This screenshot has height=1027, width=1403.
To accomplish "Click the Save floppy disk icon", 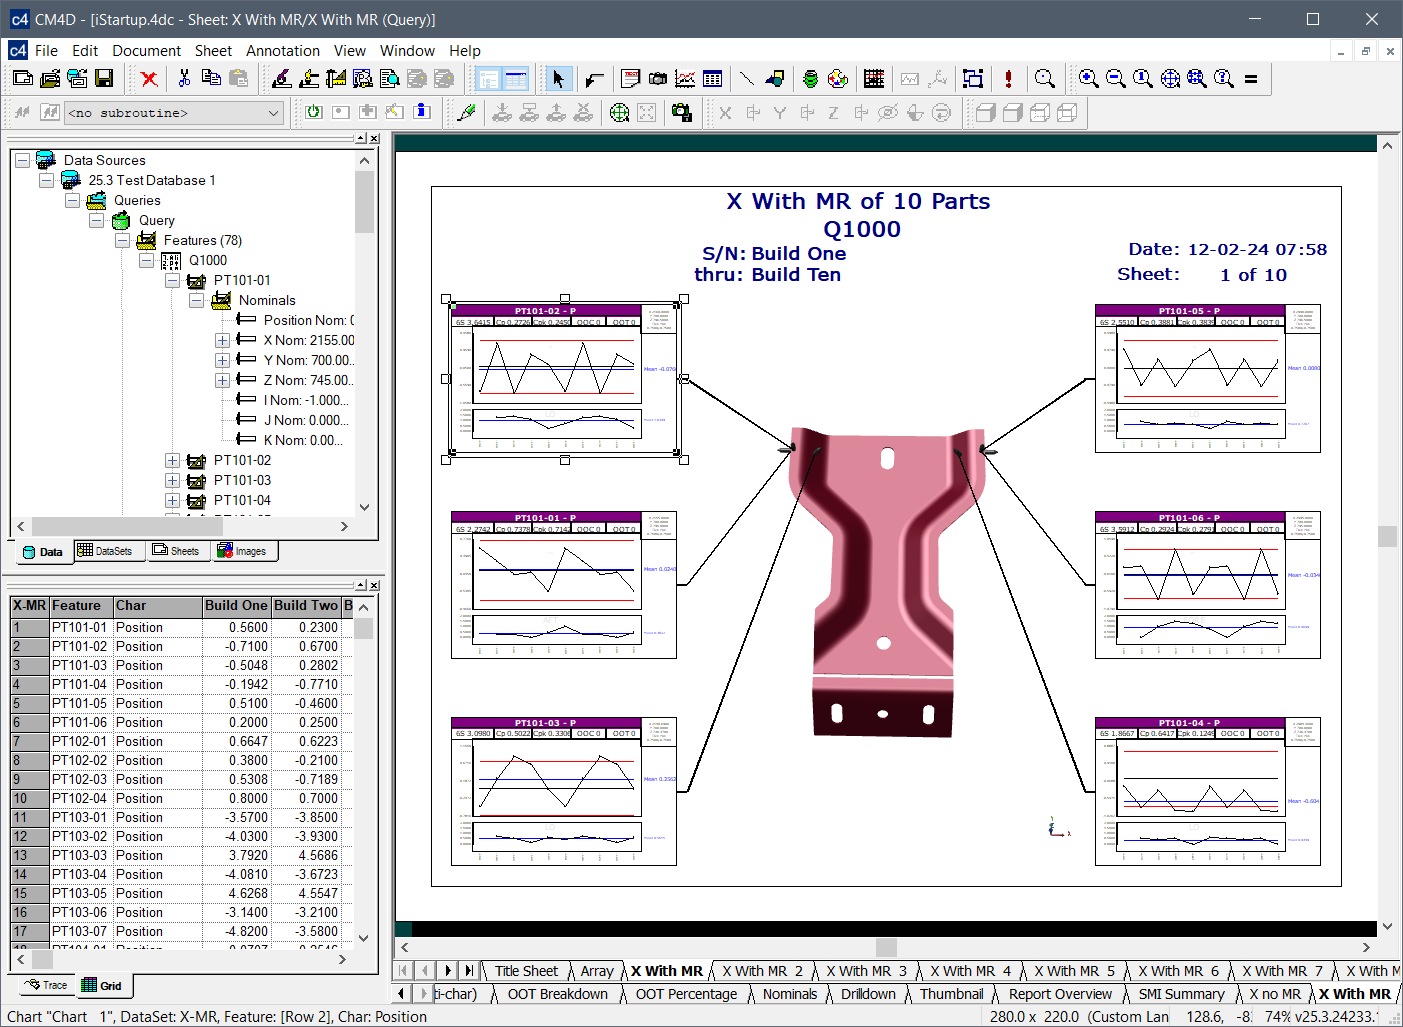I will coord(104,78).
